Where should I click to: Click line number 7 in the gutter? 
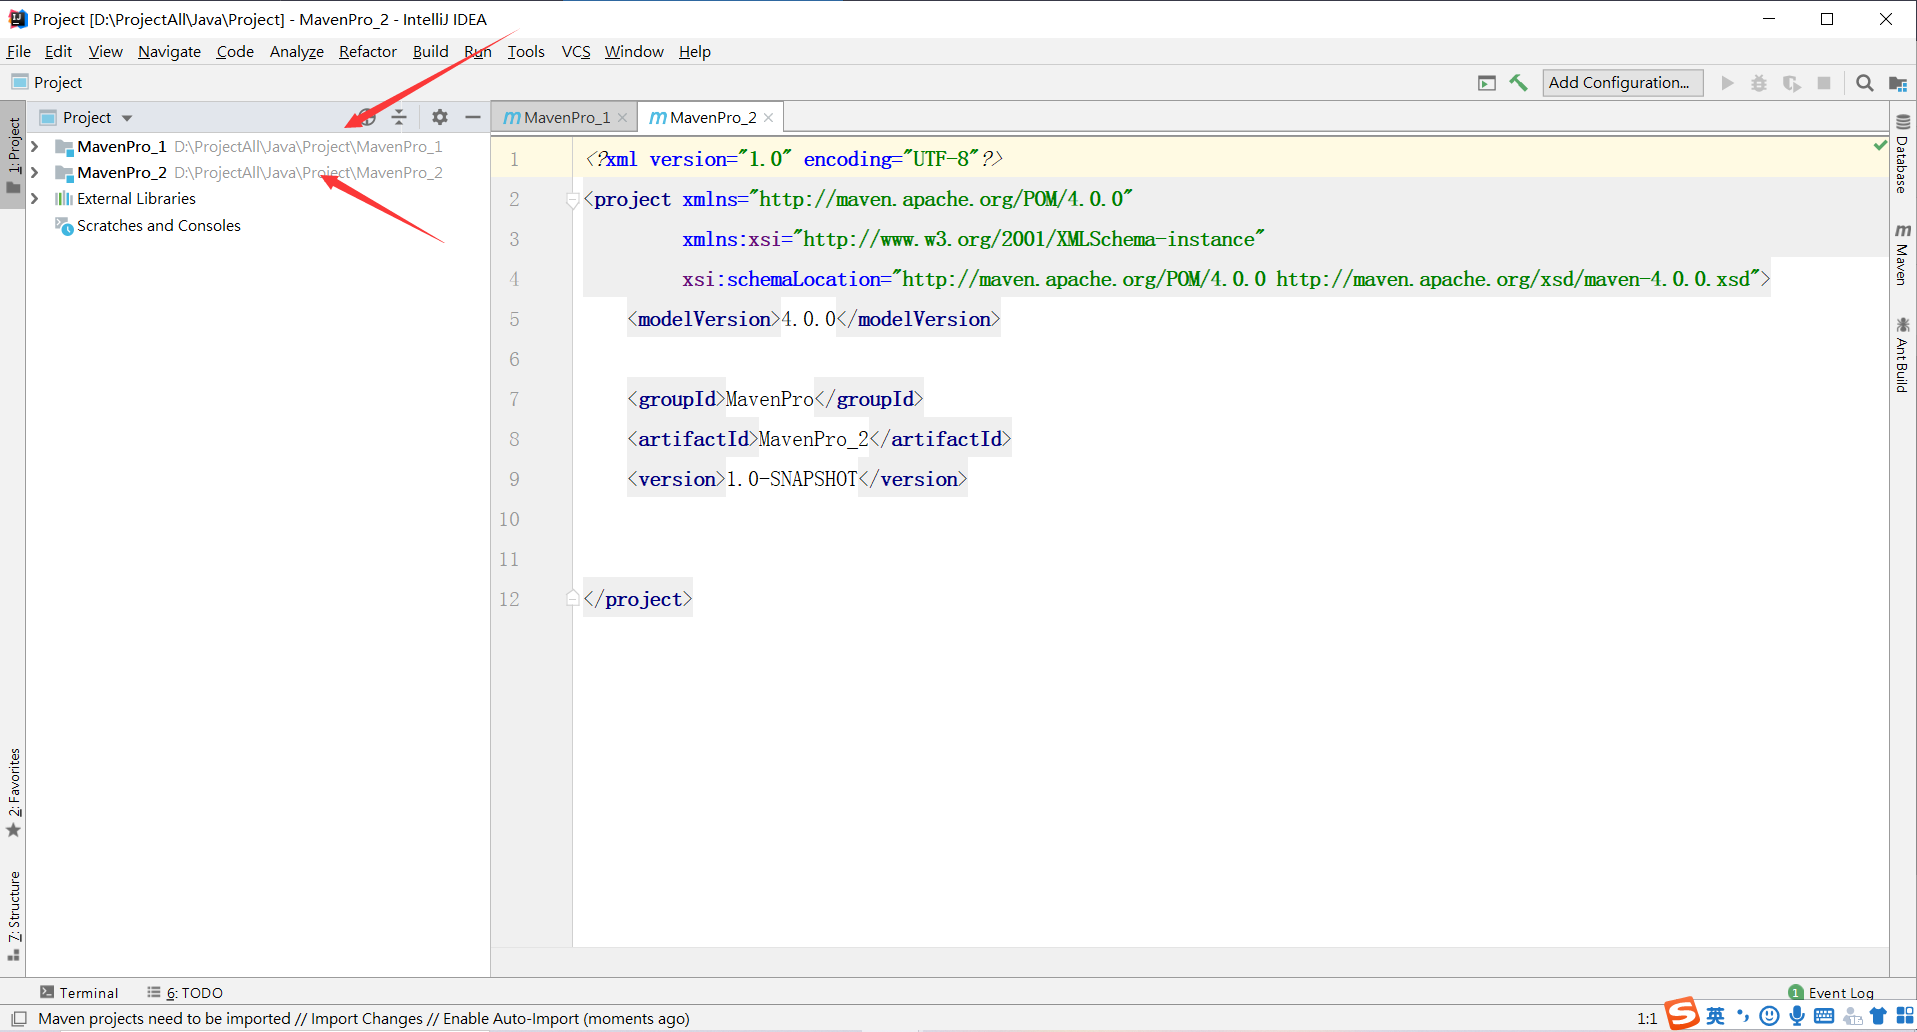pos(514,399)
